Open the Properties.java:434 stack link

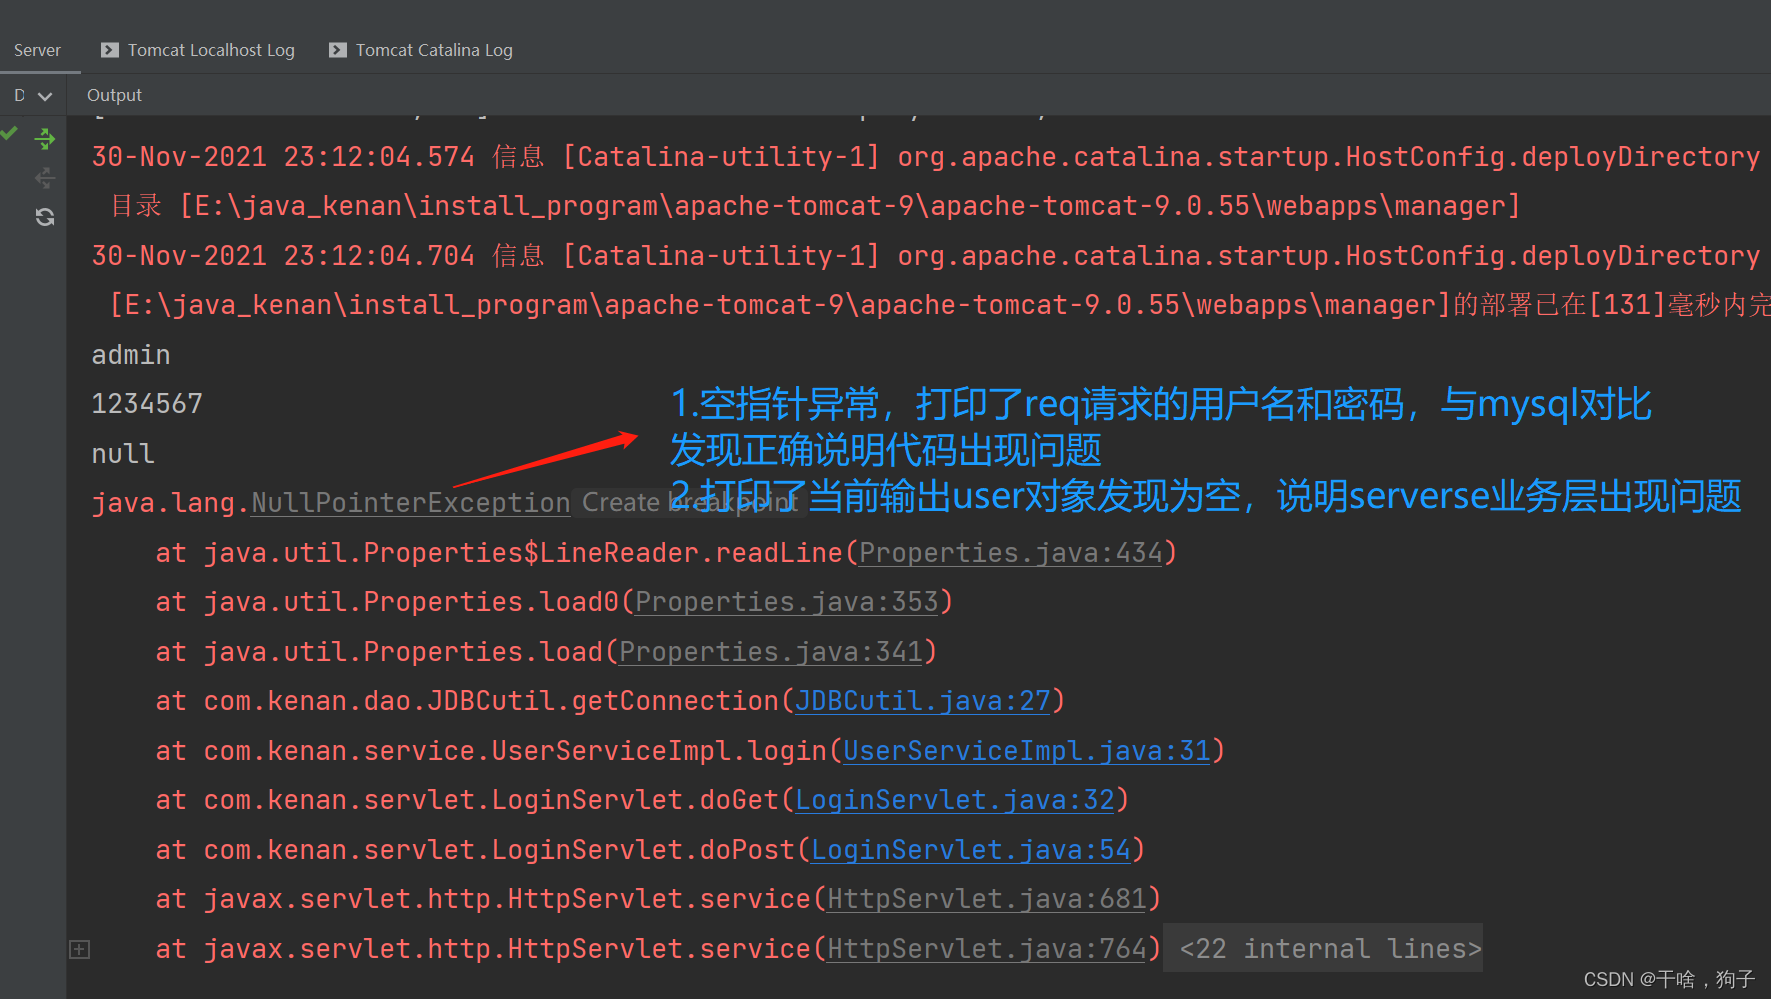[1011, 552]
